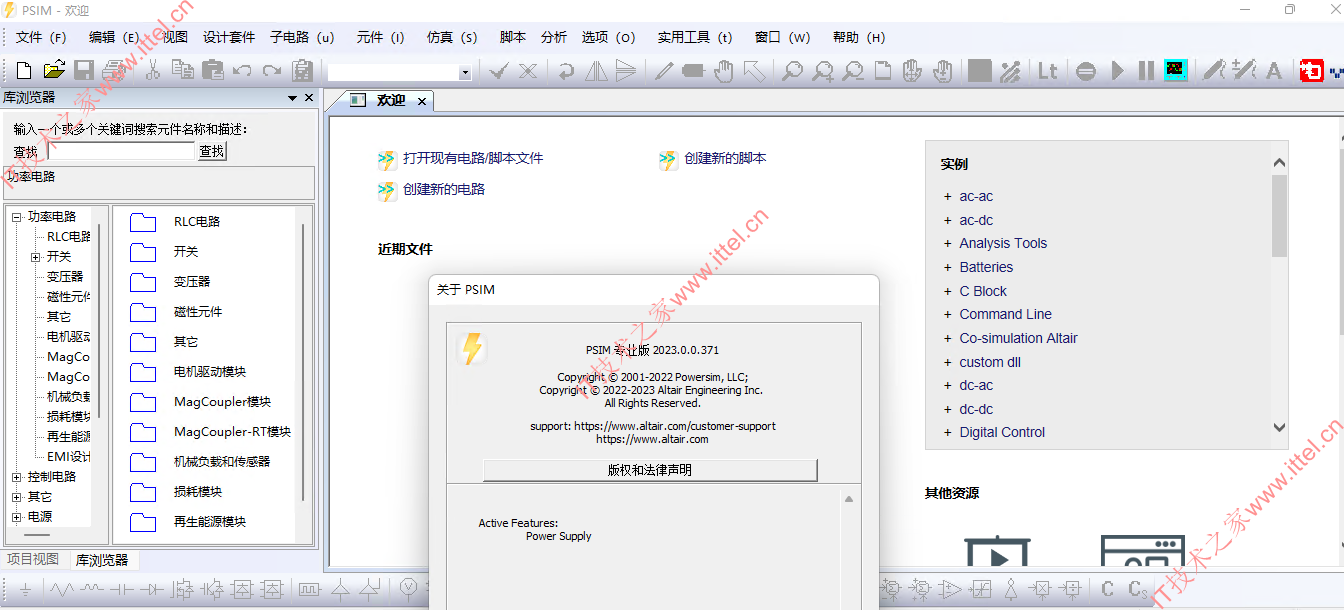Place an inductor from the element bar
1344x610 pixels.
point(92,589)
